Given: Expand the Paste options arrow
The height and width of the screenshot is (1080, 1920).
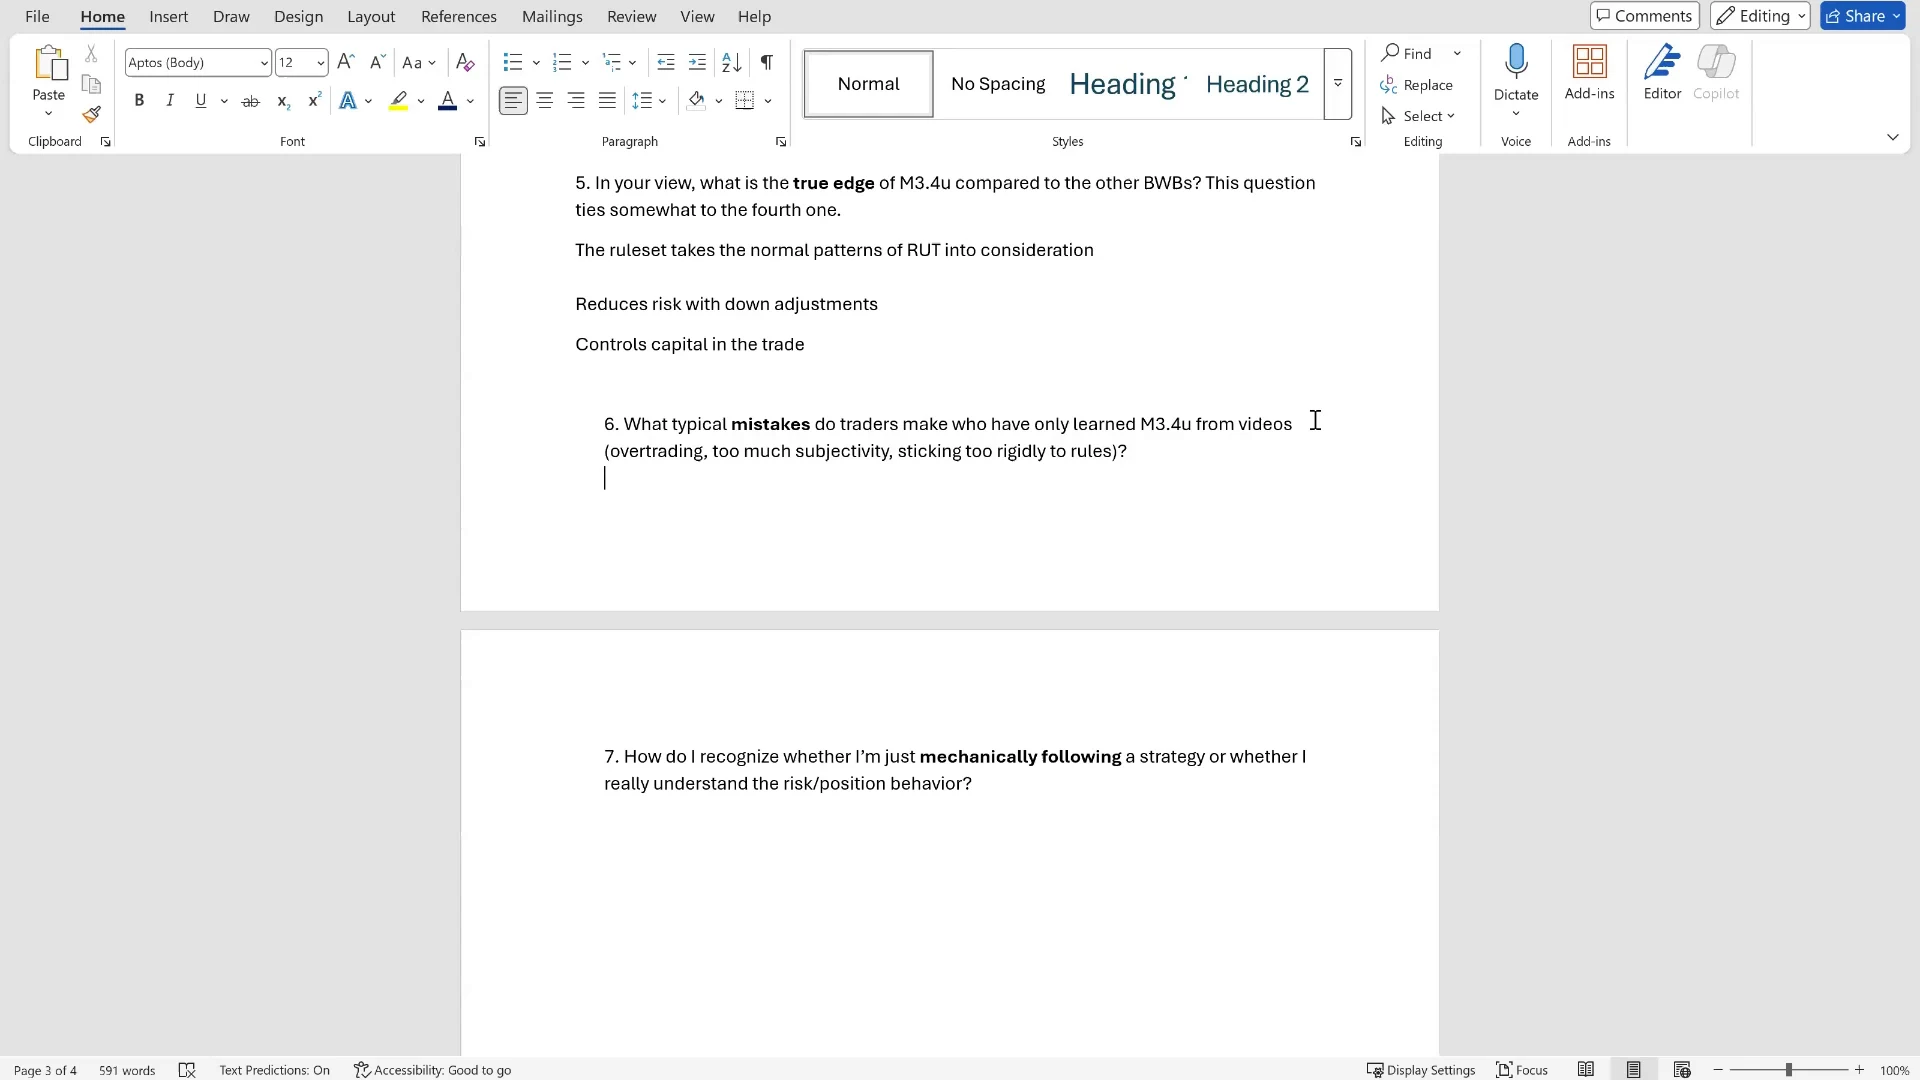Looking at the screenshot, I should [48, 114].
